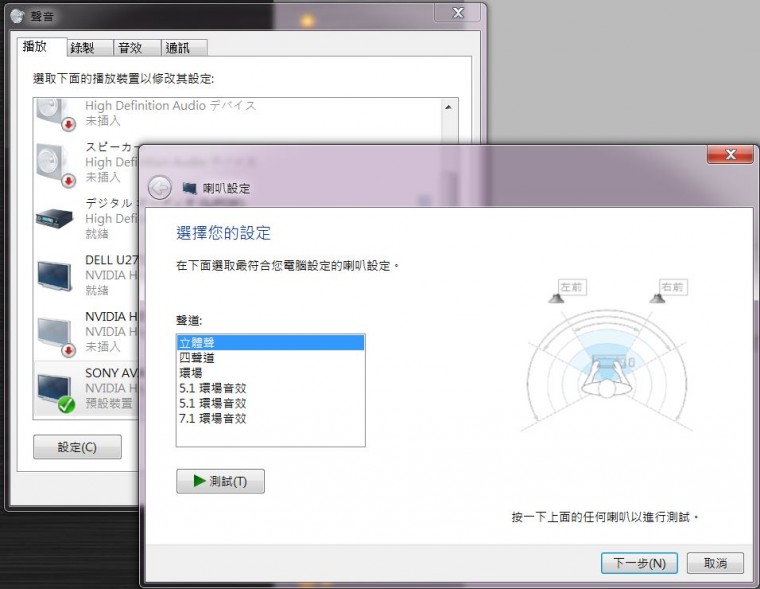Click the speaker setup (喇叭設定) title icon

189,188
